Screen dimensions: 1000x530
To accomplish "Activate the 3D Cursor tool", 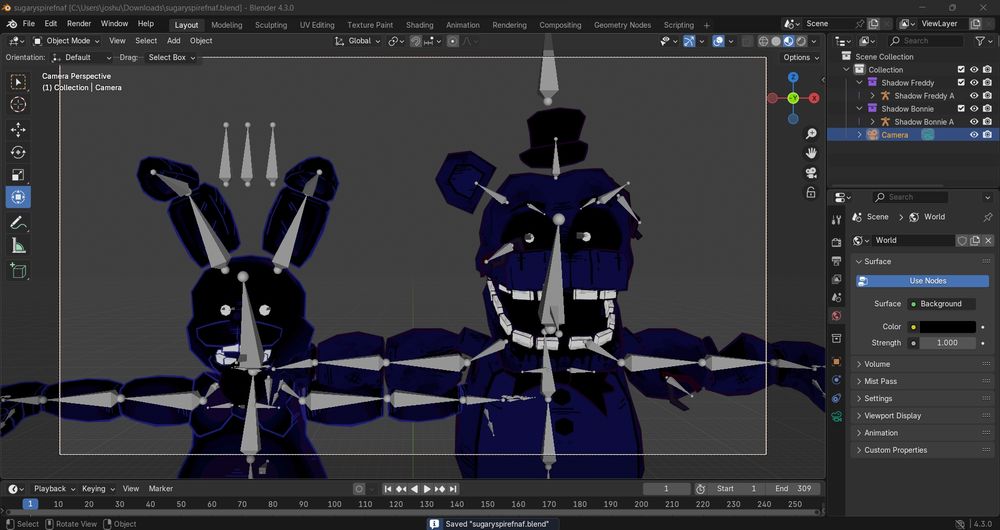I will tap(18, 104).
